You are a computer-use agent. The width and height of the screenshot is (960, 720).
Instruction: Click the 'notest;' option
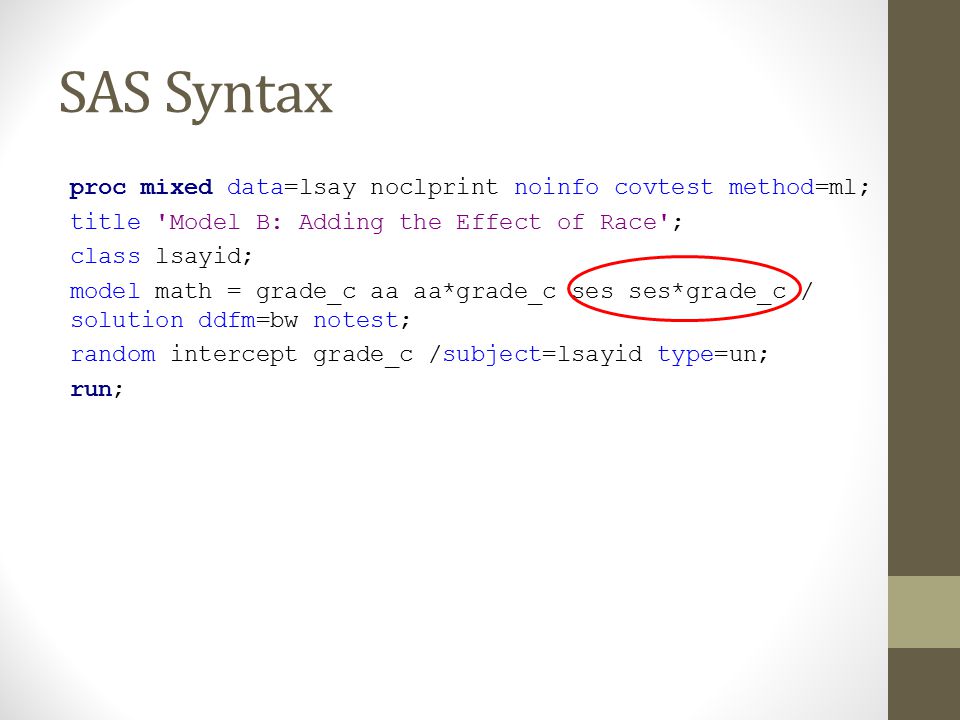pos(362,320)
